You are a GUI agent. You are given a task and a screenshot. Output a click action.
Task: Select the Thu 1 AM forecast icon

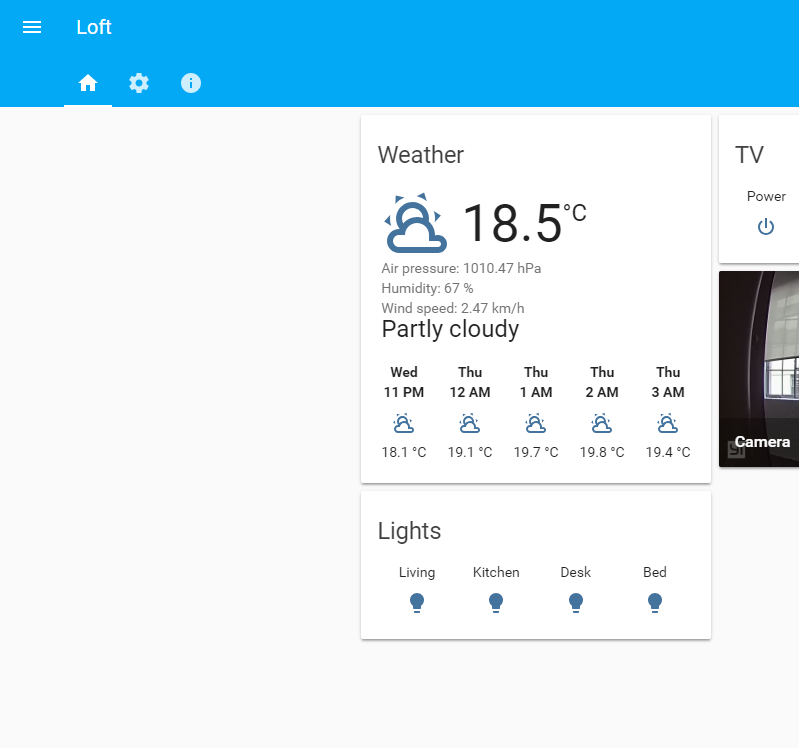coord(536,423)
